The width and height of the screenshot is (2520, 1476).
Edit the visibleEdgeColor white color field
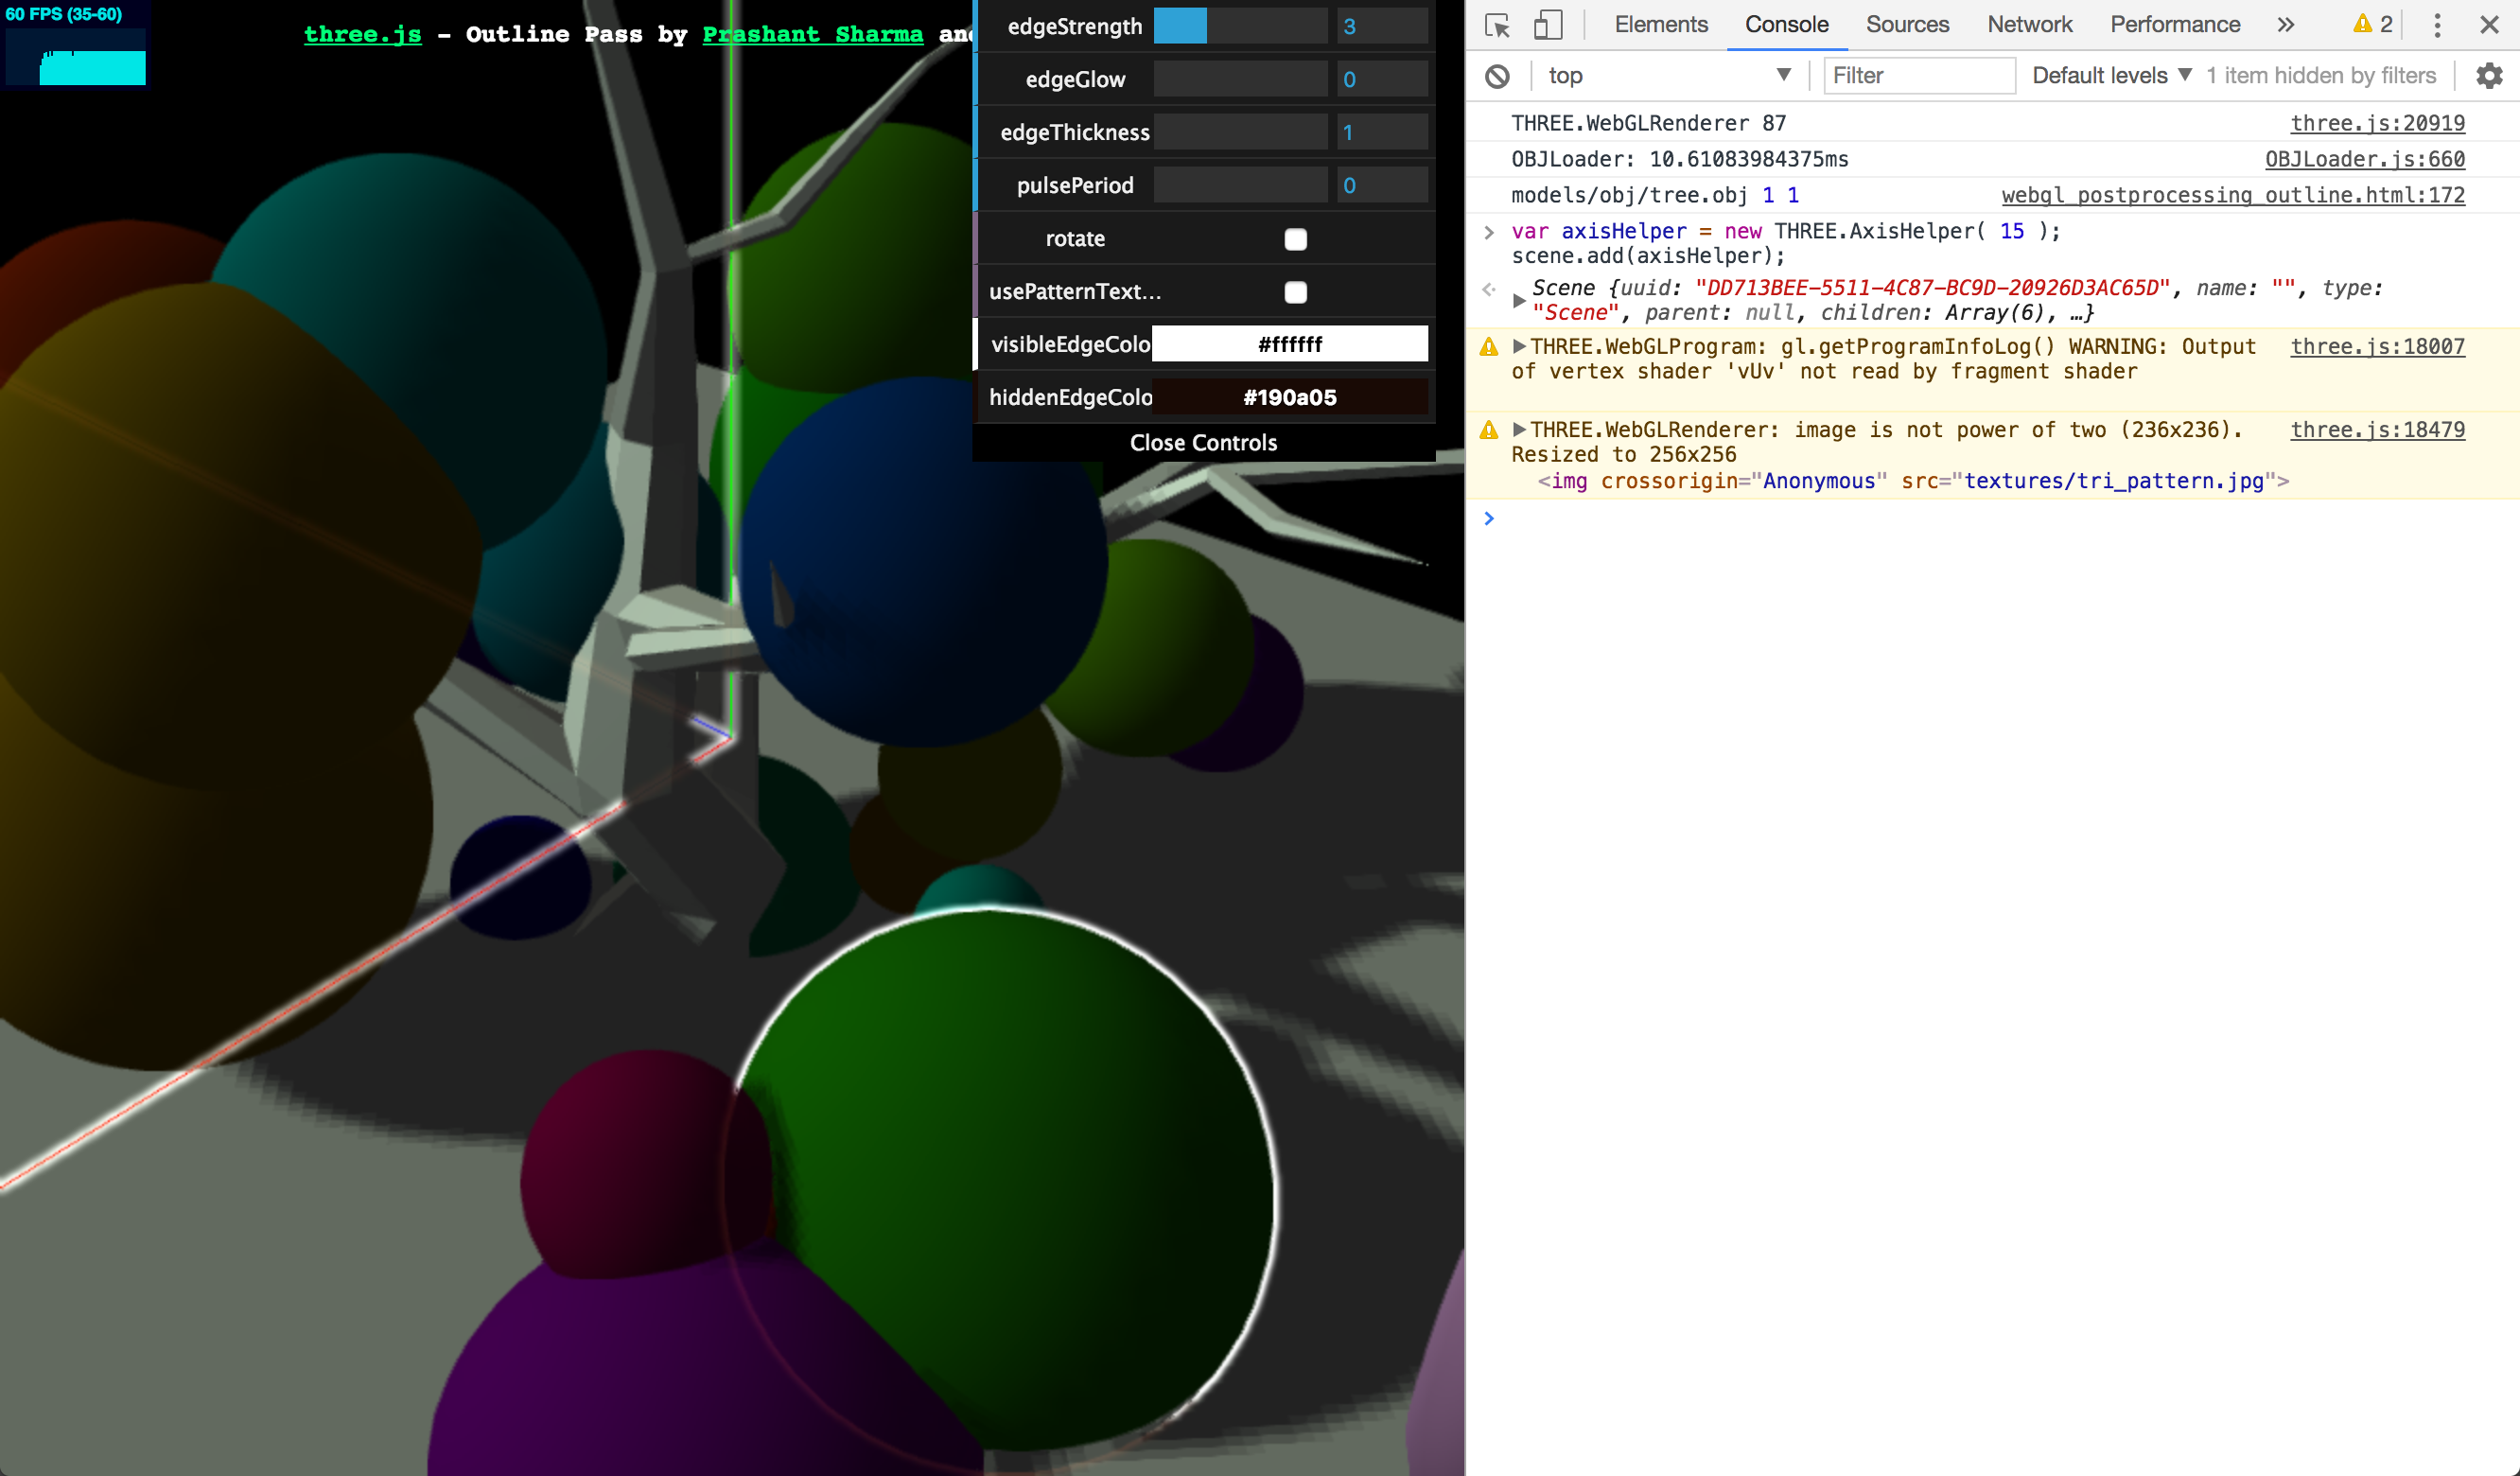(1290, 344)
